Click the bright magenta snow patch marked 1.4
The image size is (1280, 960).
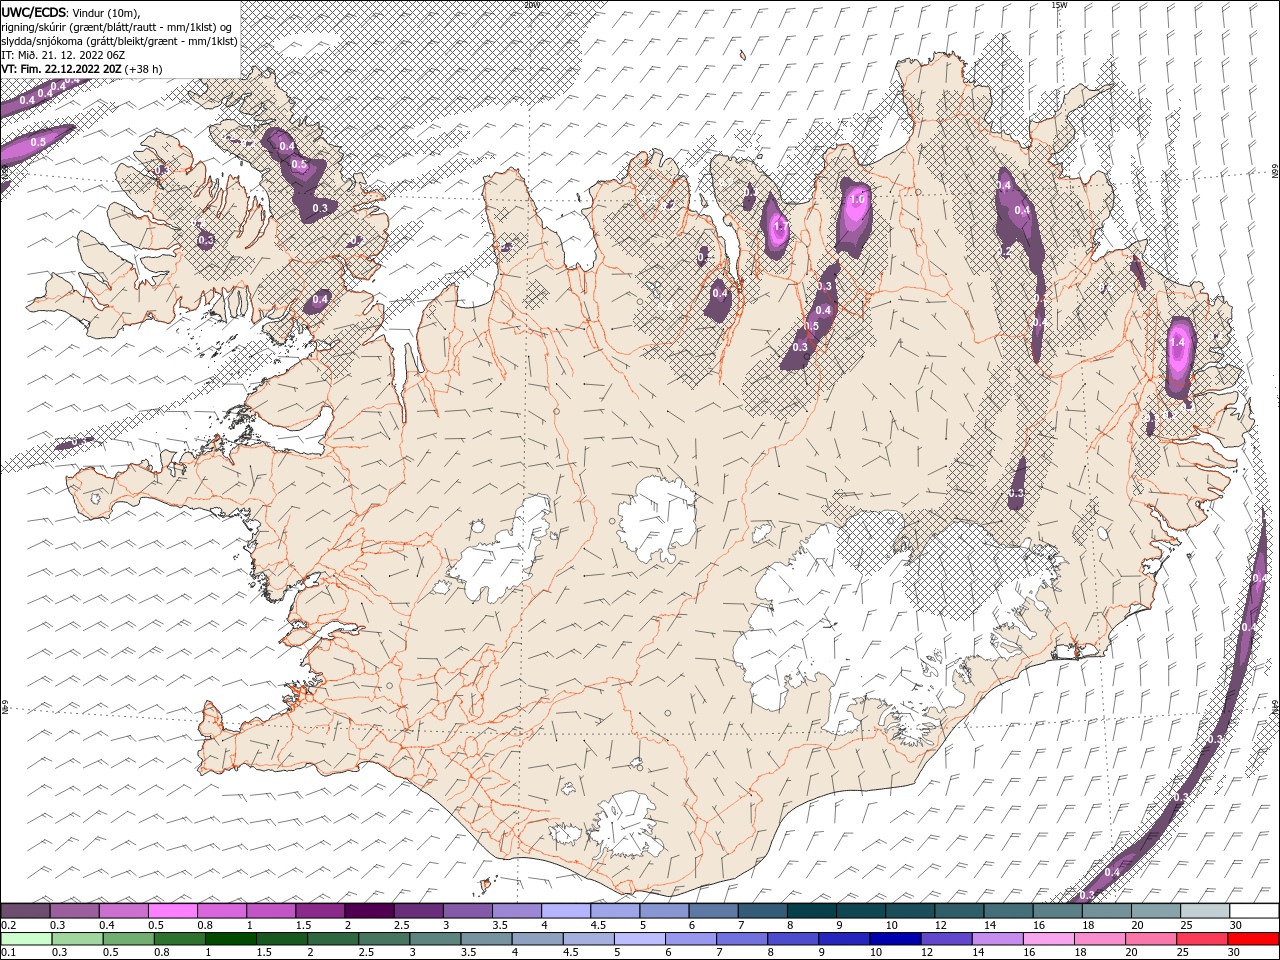pos(1180,360)
